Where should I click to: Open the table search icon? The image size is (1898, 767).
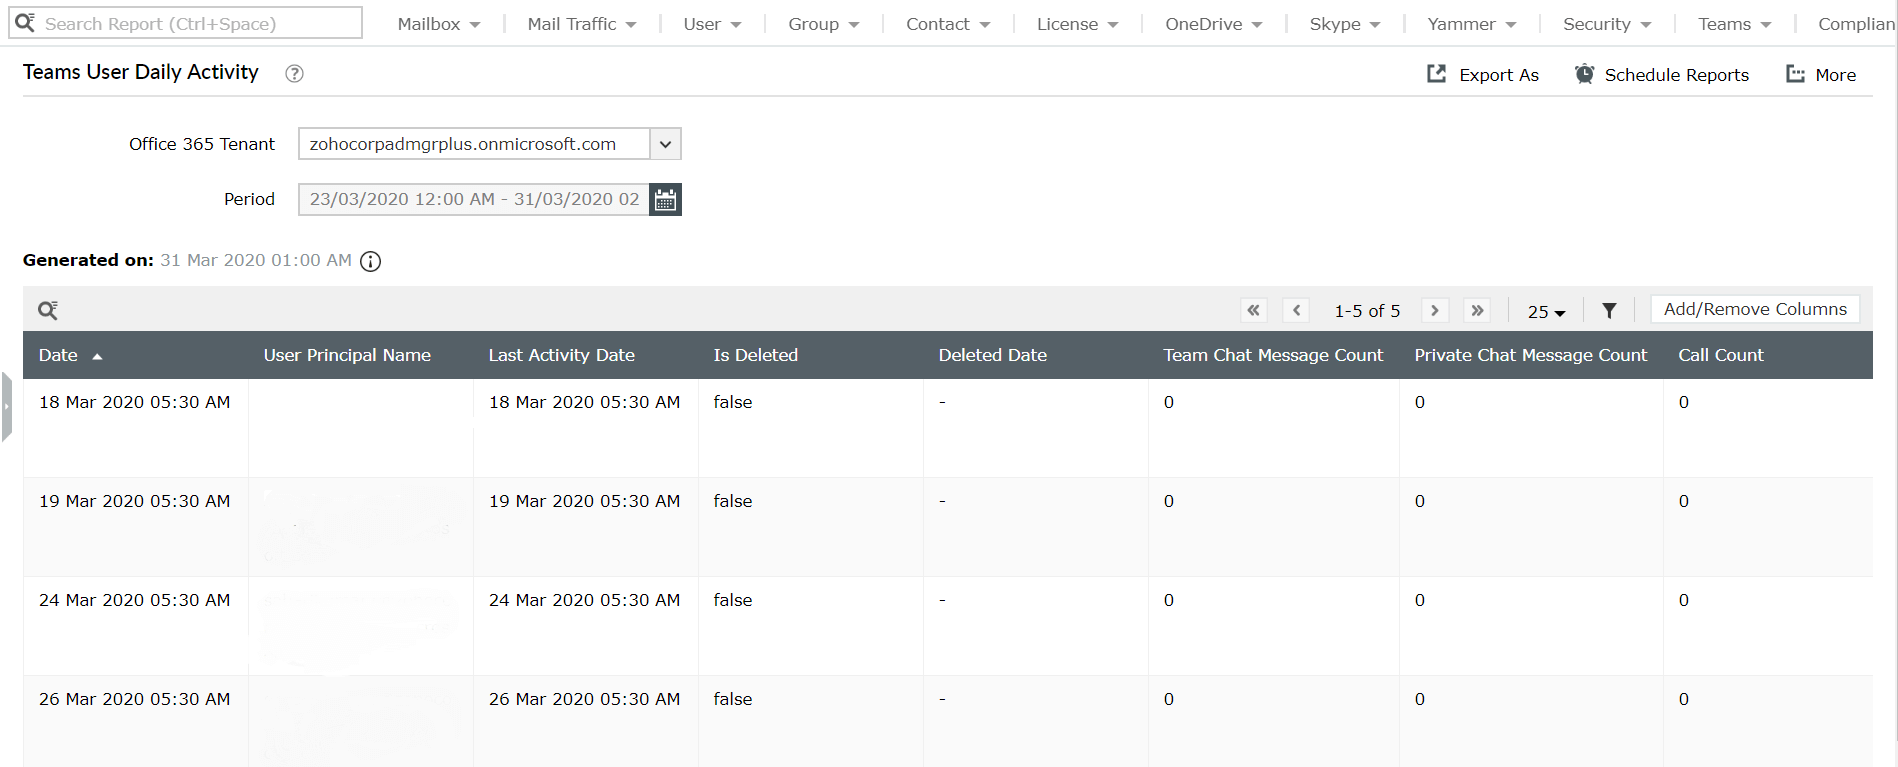(x=48, y=310)
